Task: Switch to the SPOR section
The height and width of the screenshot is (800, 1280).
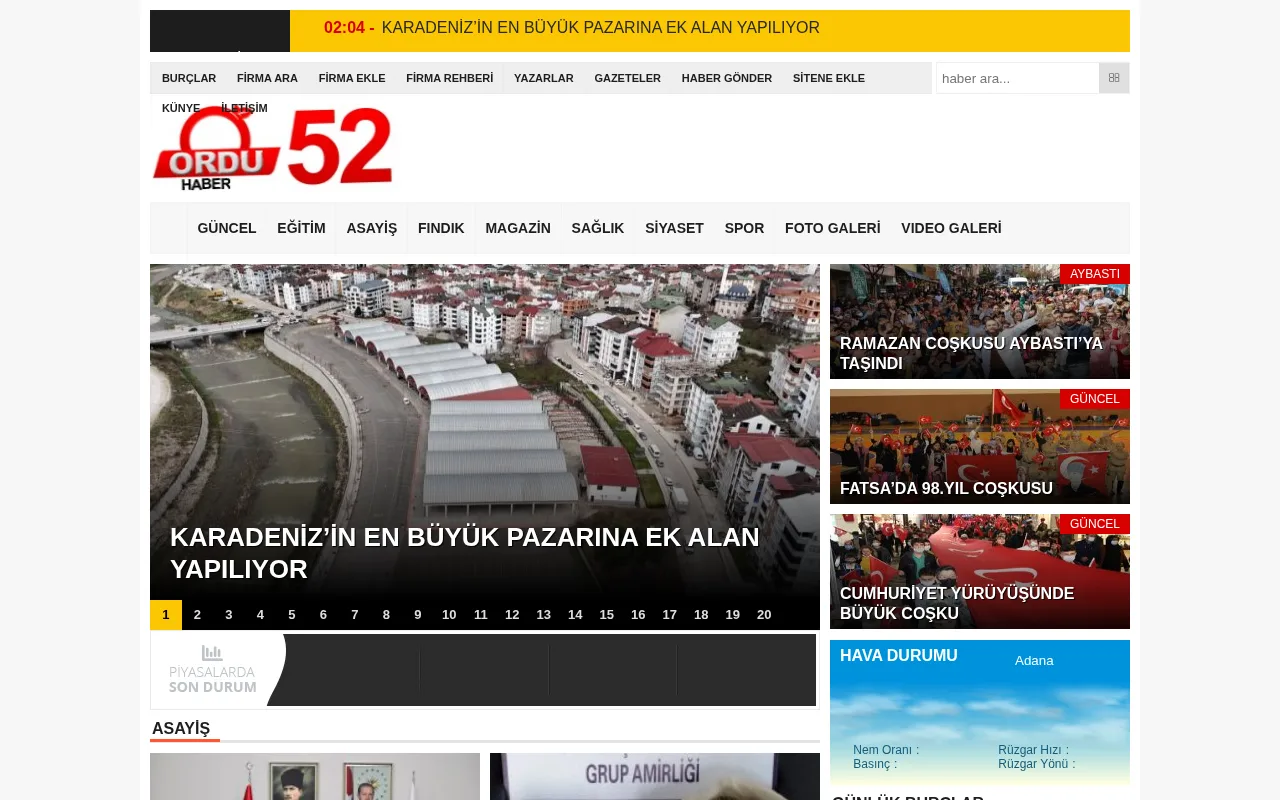Action: tap(743, 228)
